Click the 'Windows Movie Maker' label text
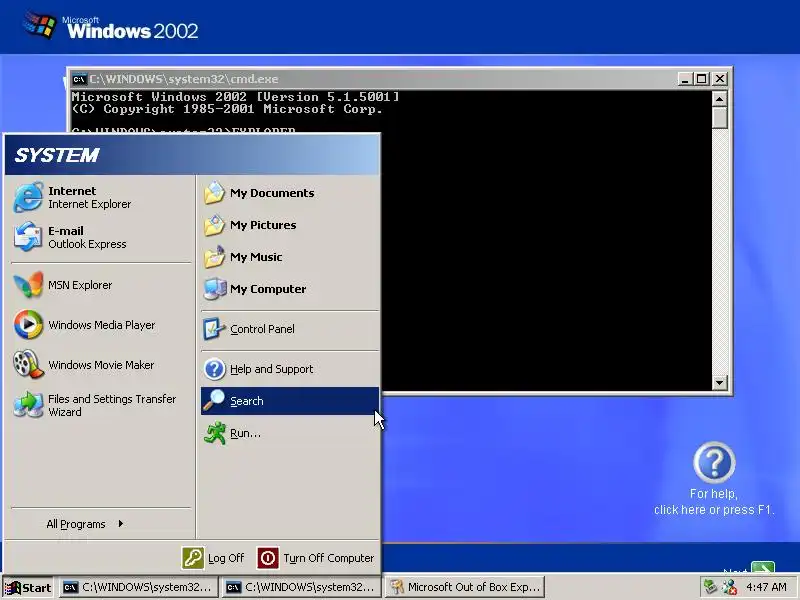This screenshot has width=800, height=600. pyautogui.click(x=101, y=365)
